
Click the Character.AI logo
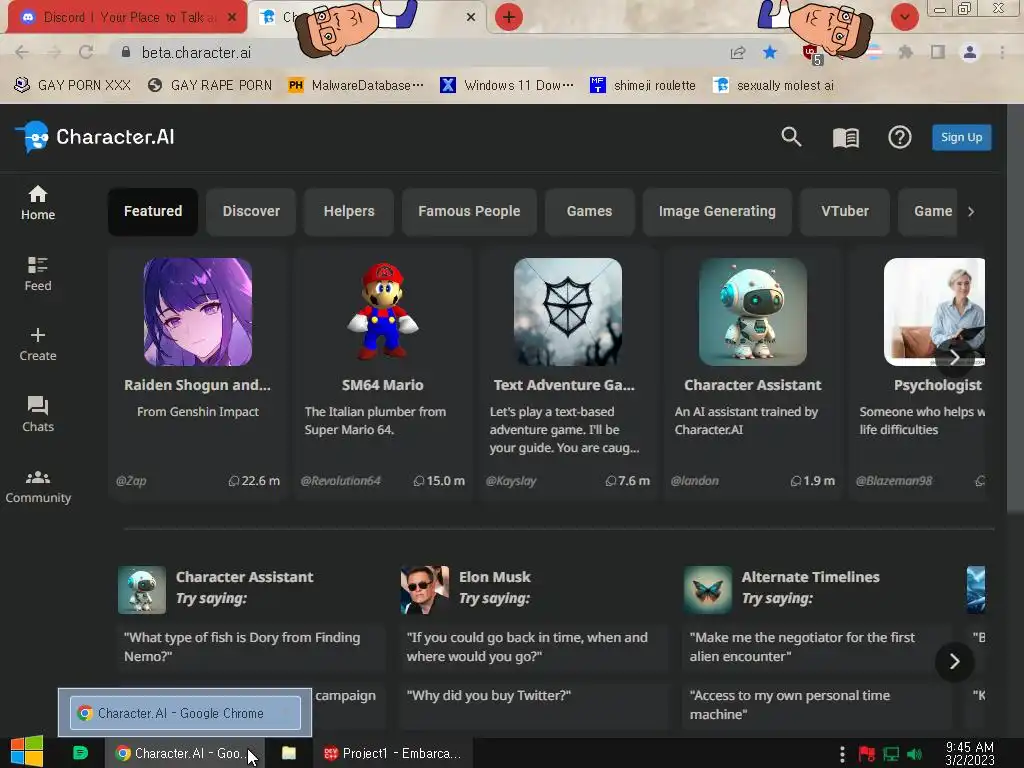point(95,137)
